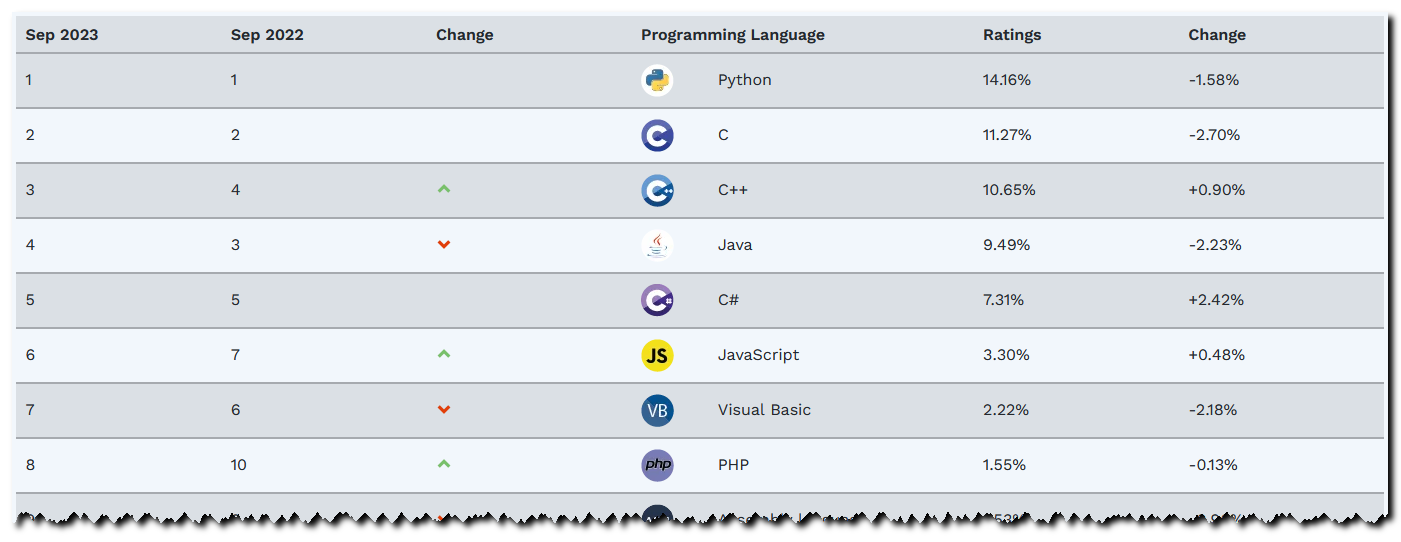Click the +2.42% change value for C#
1401x542 pixels.
[x=1217, y=300]
